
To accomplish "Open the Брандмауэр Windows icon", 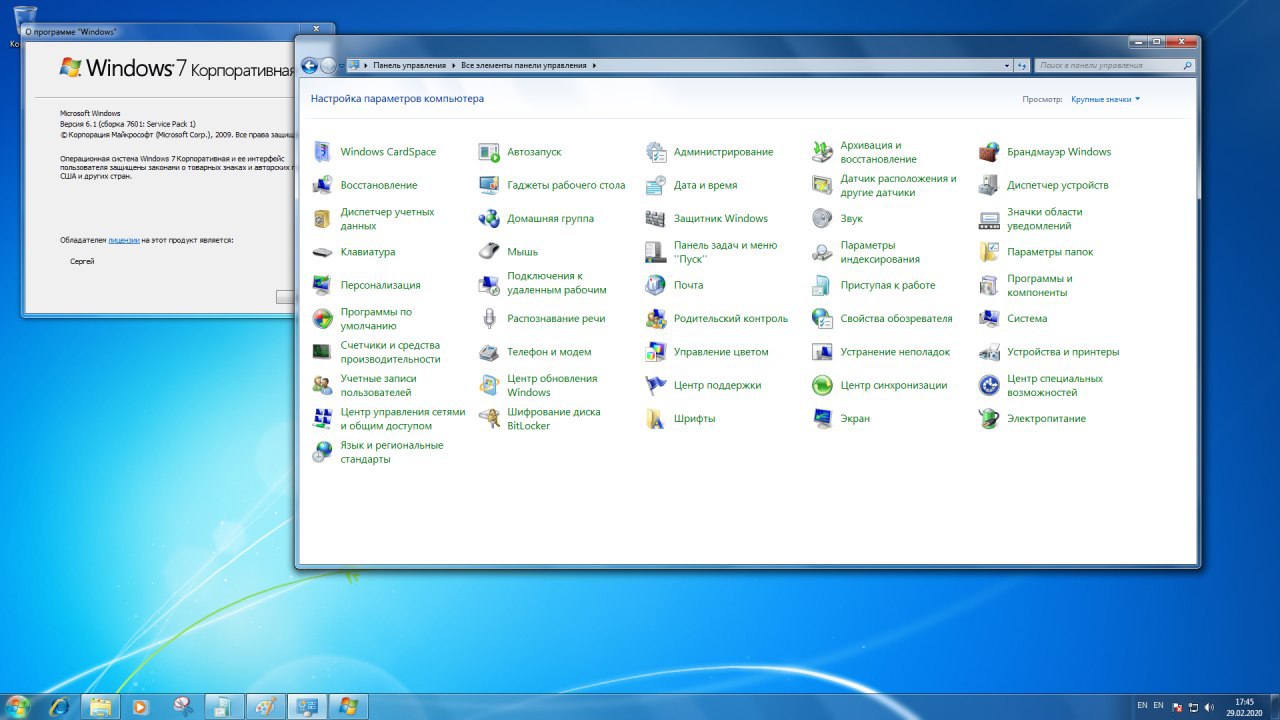I will click(x=989, y=152).
